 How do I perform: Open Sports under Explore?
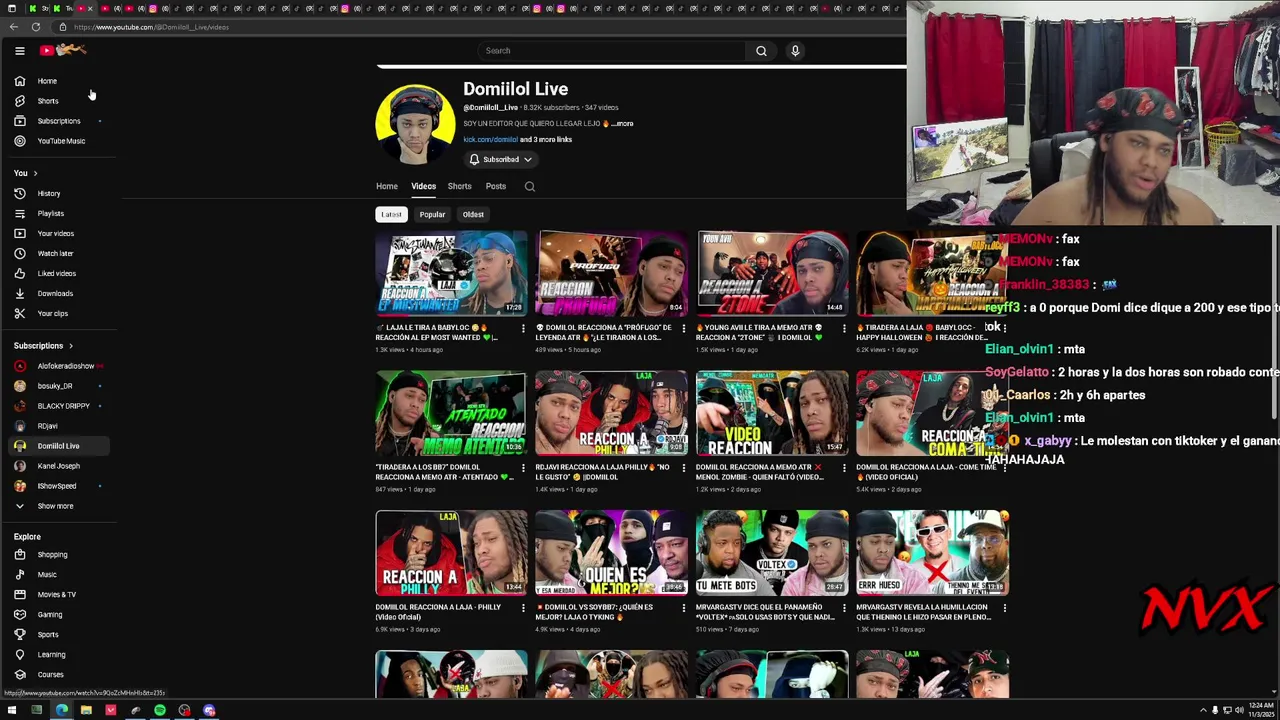pyautogui.click(x=48, y=634)
